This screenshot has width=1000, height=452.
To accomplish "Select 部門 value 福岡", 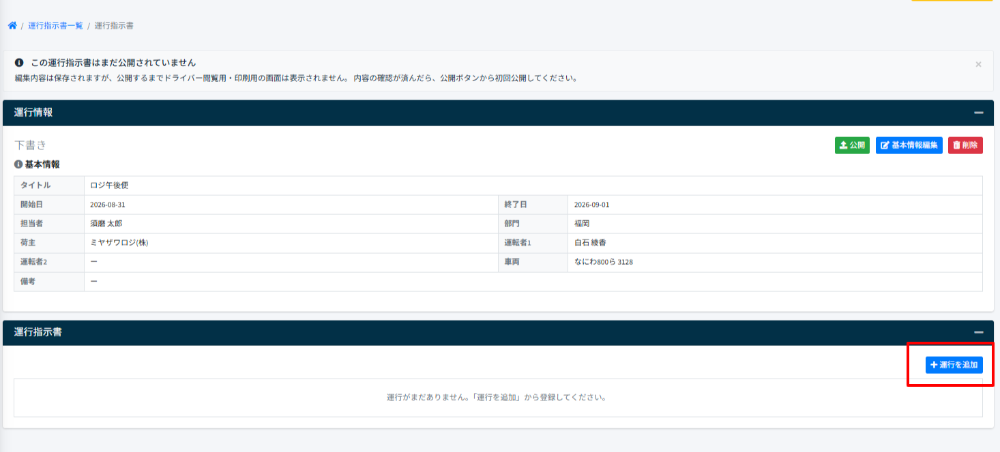I will pyautogui.click(x=581, y=224).
